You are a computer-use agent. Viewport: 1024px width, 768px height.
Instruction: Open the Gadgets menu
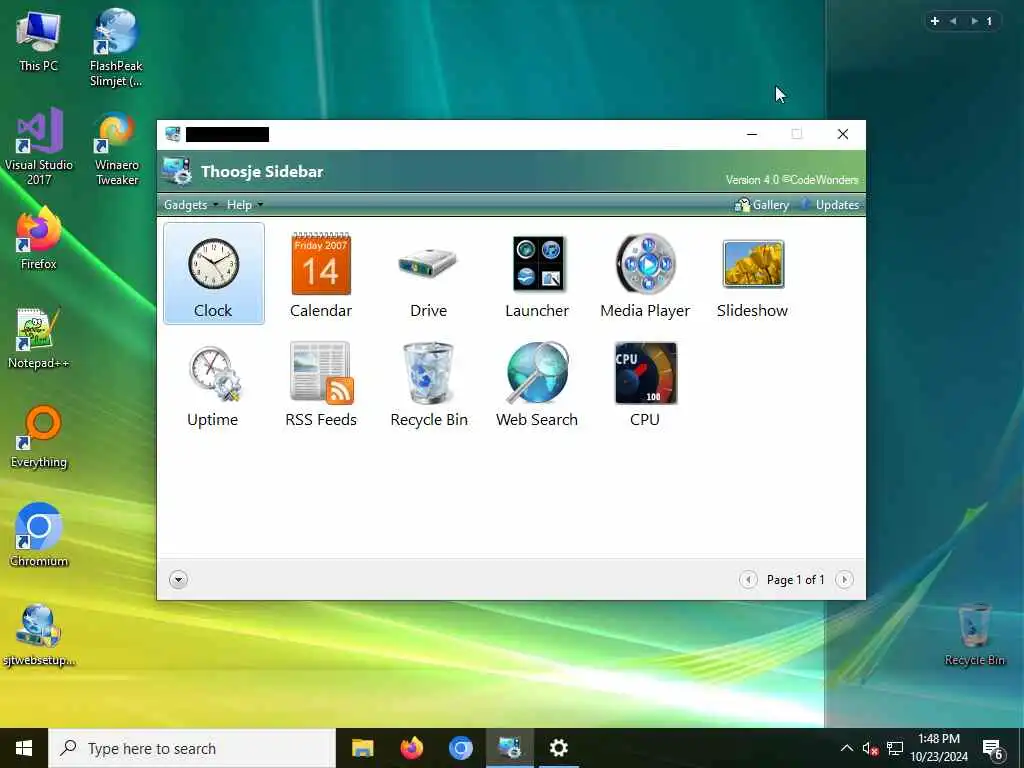point(191,205)
